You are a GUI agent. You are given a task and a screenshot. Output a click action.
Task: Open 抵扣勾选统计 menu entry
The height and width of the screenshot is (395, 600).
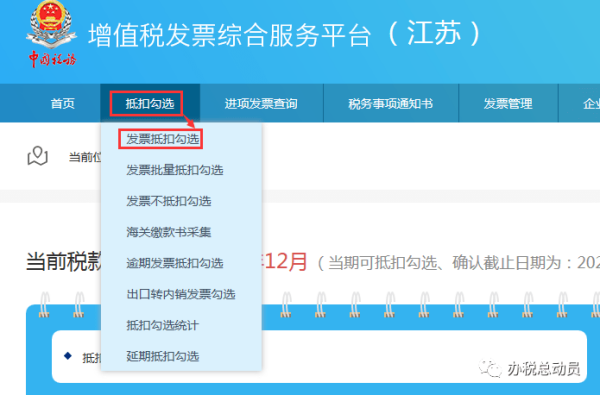(163, 325)
